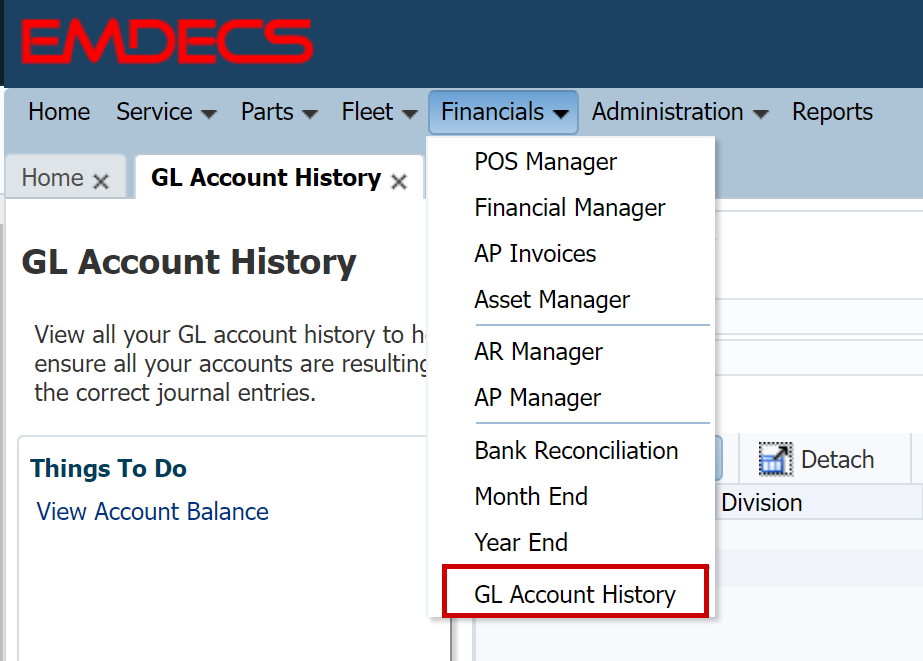Go to the Reports menu
The width and height of the screenshot is (923, 661).
832,112
